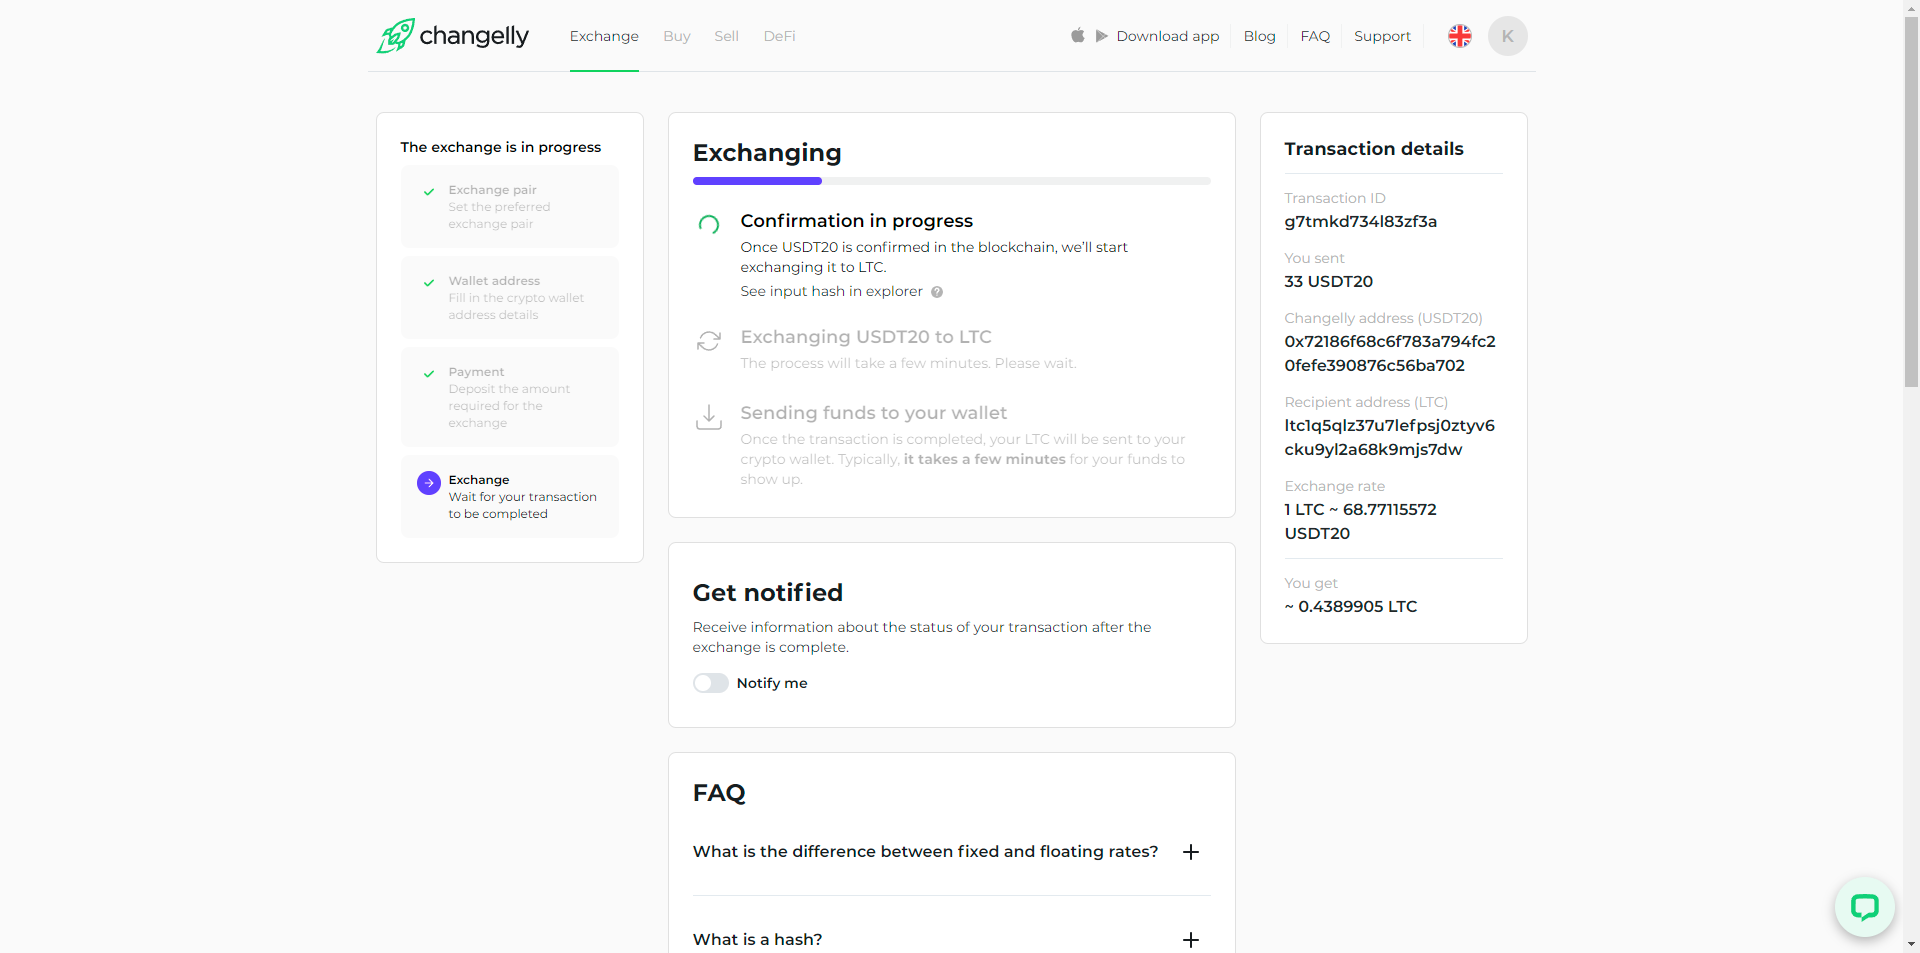Switch to the Sell tab
This screenshot has height=953, width=1920.
click(x=727, y=36)
